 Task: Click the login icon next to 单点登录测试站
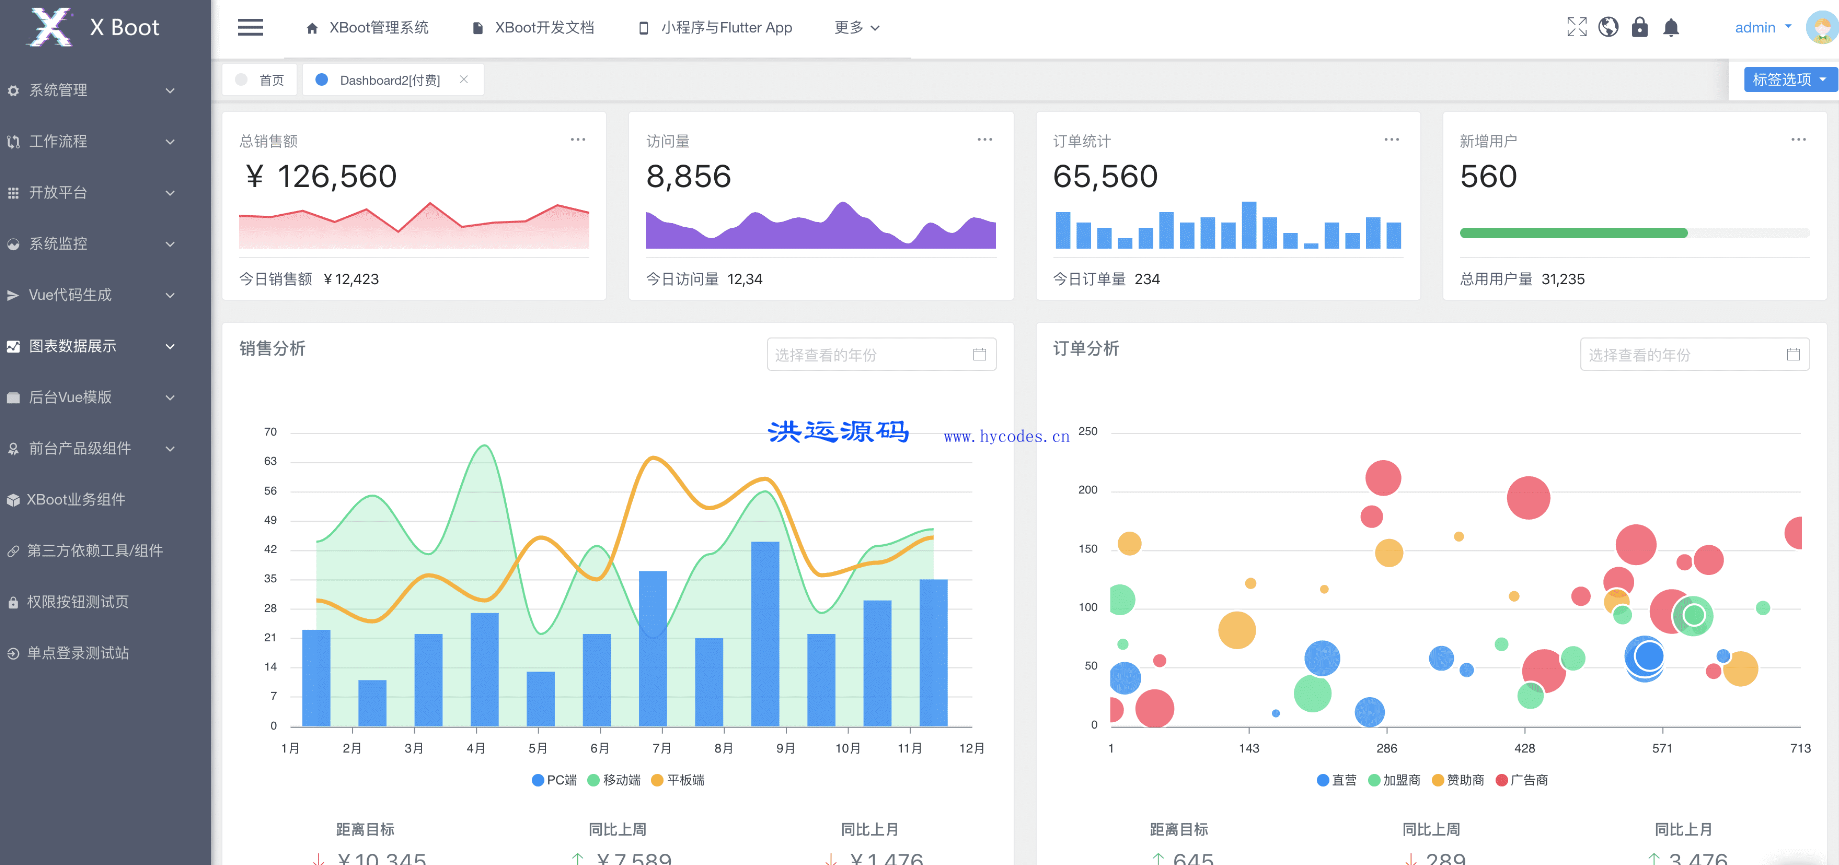pyautogui.click(x=13, y=653)
